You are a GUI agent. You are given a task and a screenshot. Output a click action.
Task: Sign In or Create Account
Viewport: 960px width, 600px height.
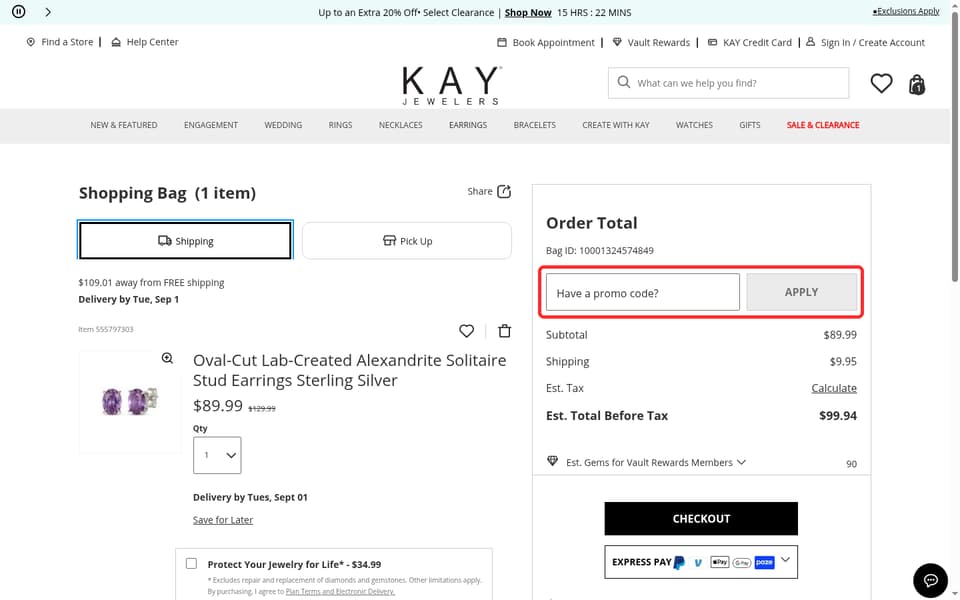(x=865, y=42)
